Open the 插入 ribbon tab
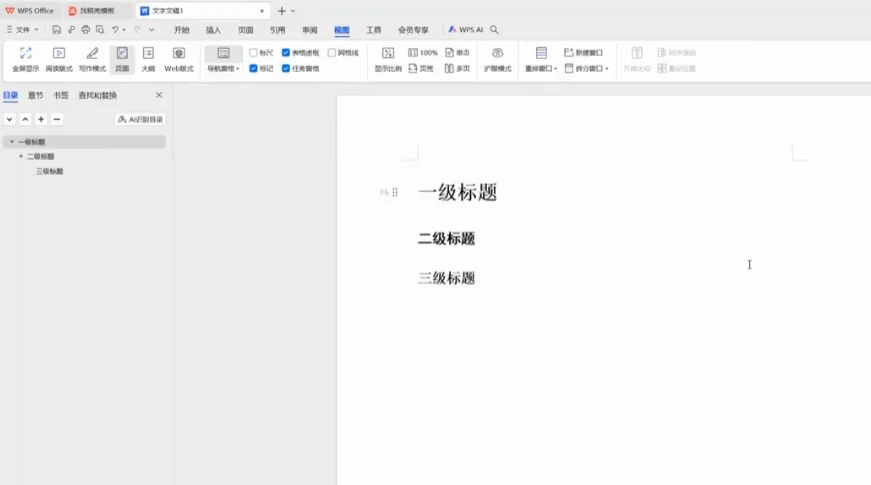 click(x=213, y=30)
